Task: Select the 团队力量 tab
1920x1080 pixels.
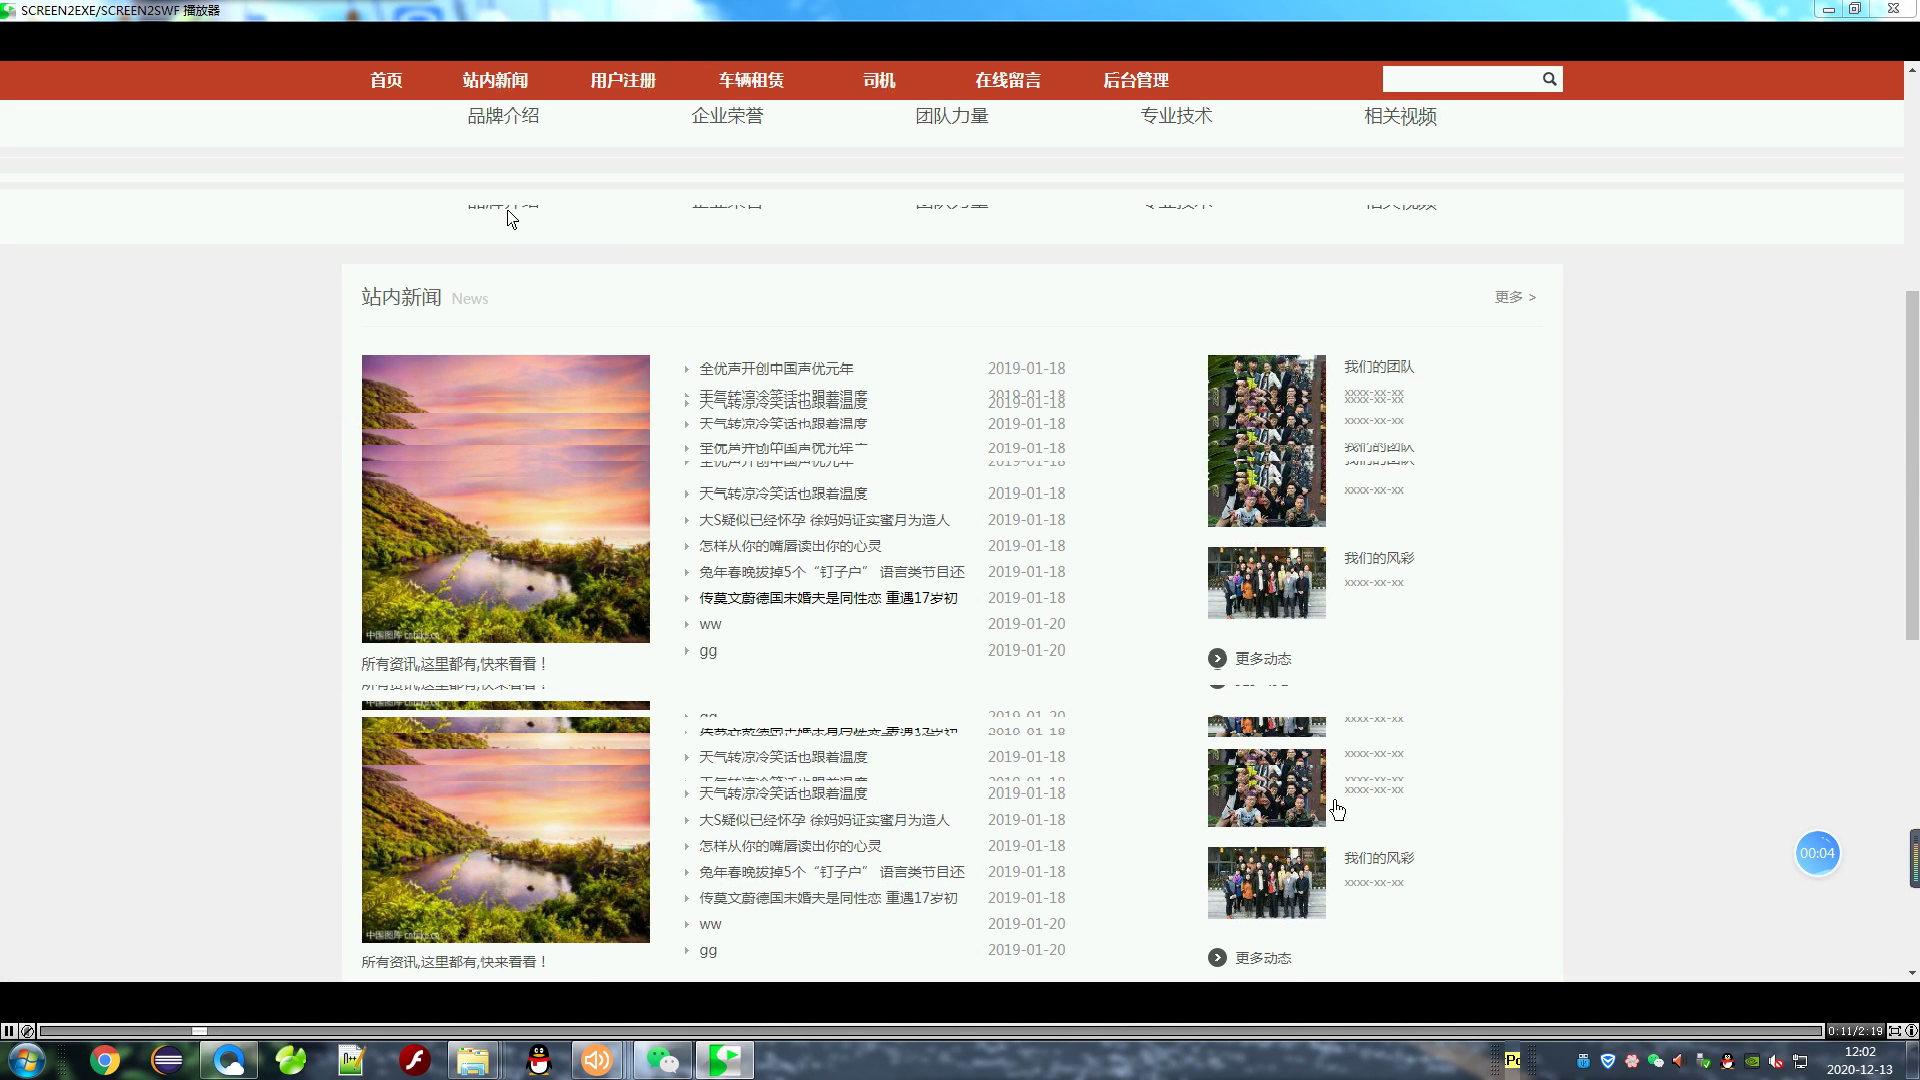Action: tap(952, 116)
